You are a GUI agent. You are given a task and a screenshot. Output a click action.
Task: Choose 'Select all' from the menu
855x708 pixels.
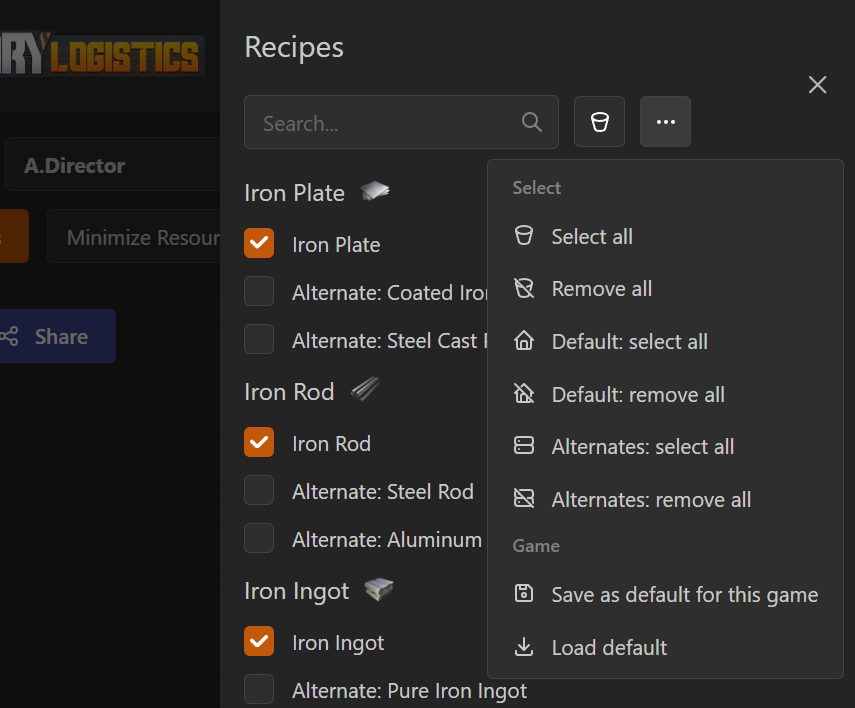tap(592, 237)
